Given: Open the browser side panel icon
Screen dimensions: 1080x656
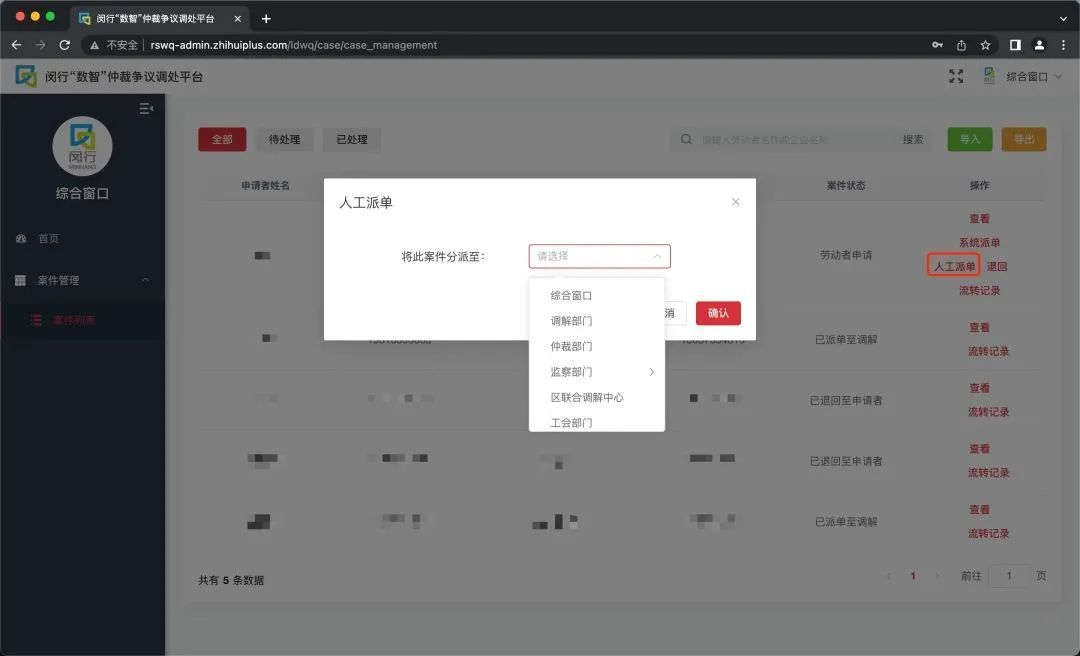Looking at the screenshot, I should point(1015,45).
